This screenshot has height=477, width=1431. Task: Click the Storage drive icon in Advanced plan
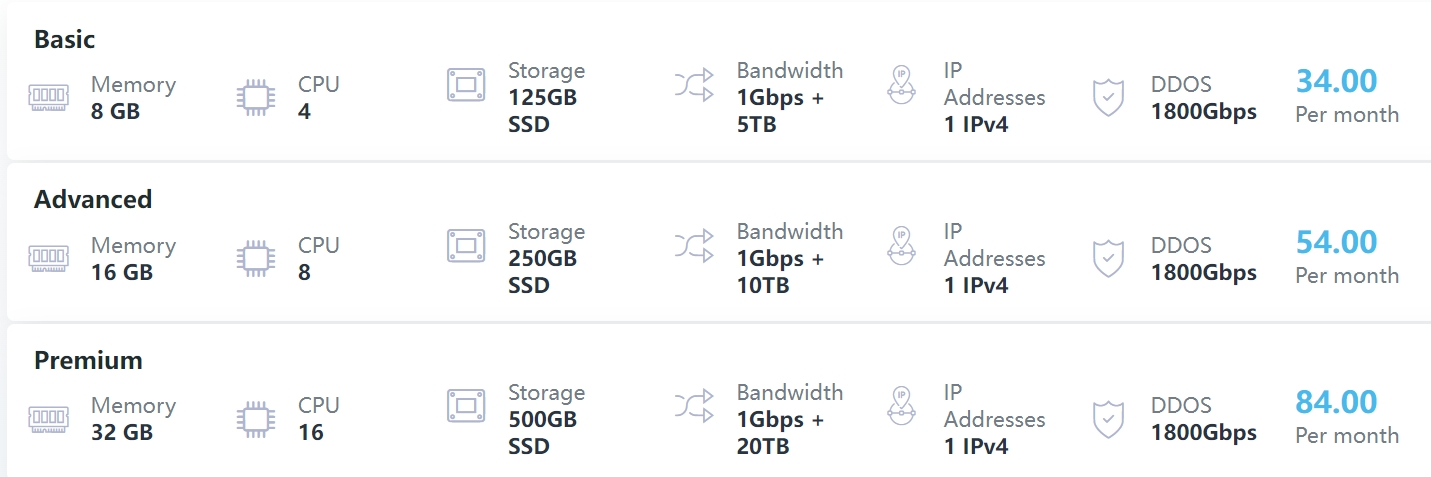coord(466,245)
